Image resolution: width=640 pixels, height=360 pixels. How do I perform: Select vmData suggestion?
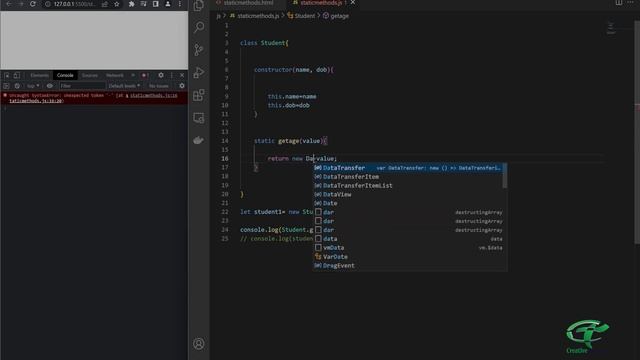coord(408,248)
